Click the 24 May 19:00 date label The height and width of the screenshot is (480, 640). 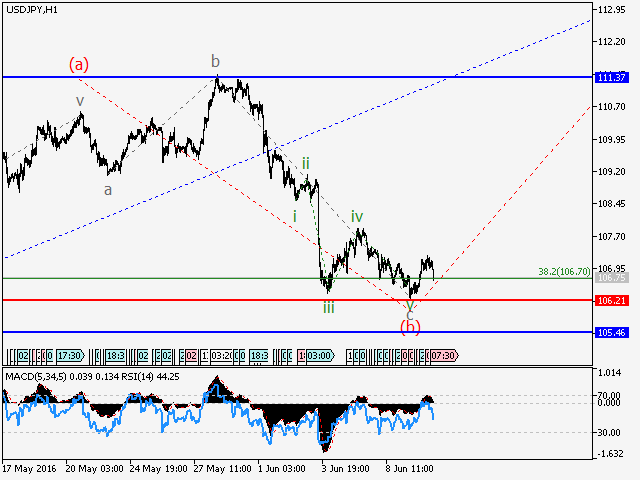coord(158,469)
